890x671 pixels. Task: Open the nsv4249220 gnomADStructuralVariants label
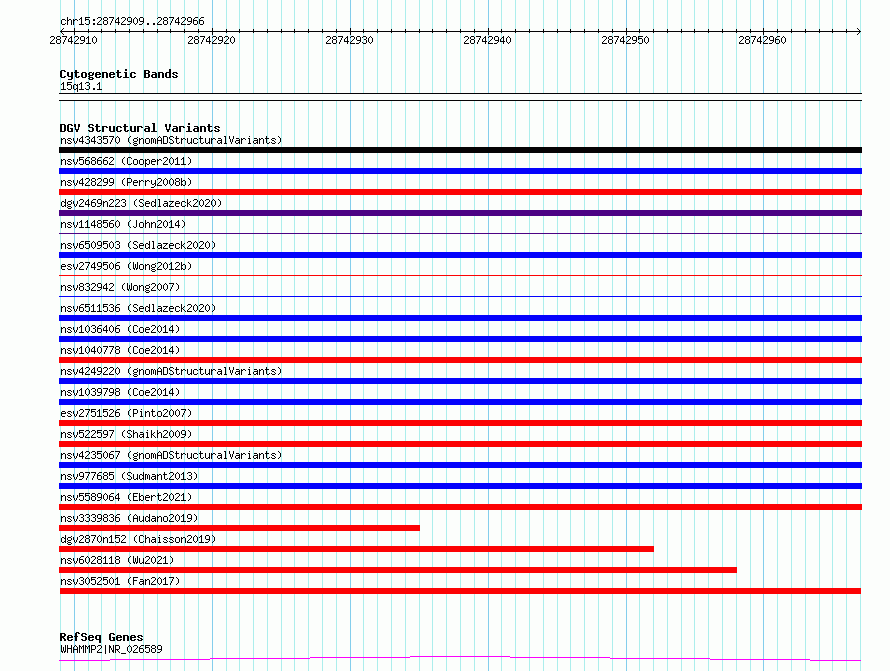coord(171,371)
